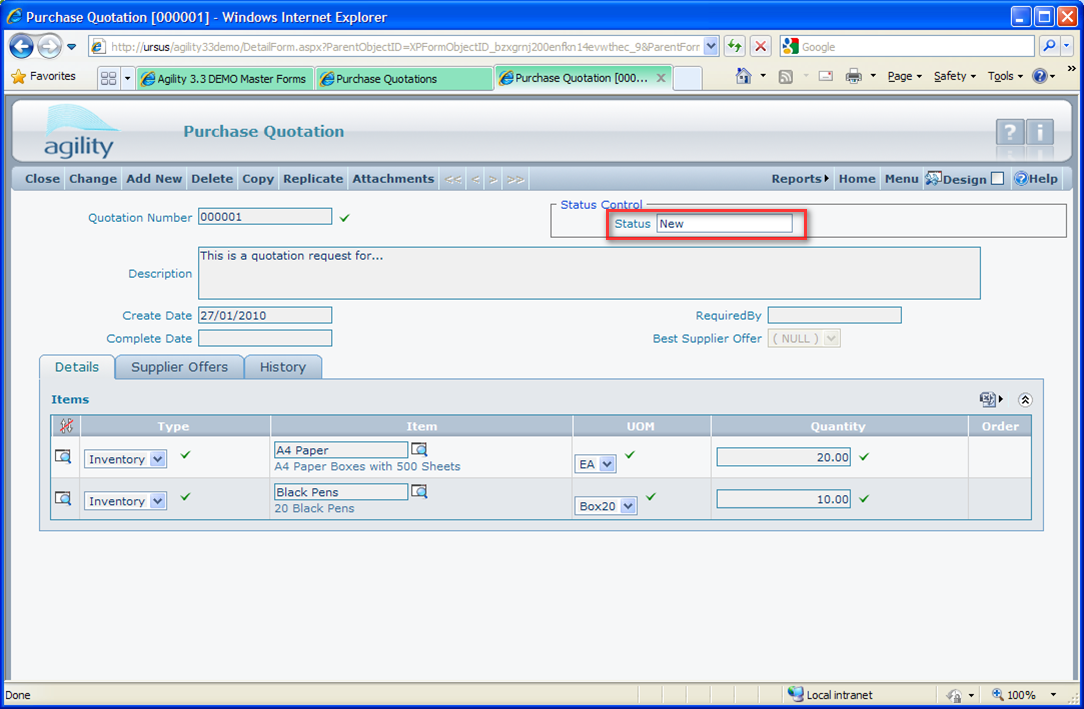Switch to the History tab
Viewport: 1084px width, 709px height.
[x=283, y=367]
